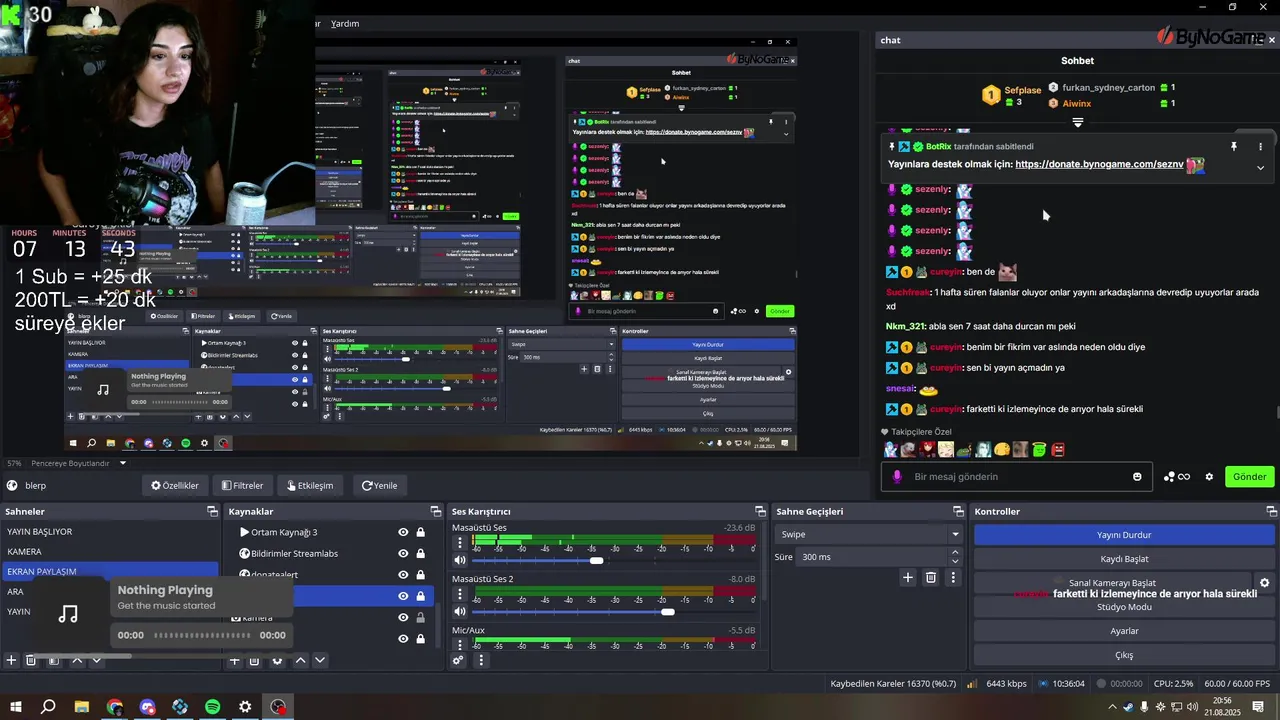The width and height of the screenshot is (1280, 720).
Task: Move selected source up in Kaynaklar
Action: point(300,660)
